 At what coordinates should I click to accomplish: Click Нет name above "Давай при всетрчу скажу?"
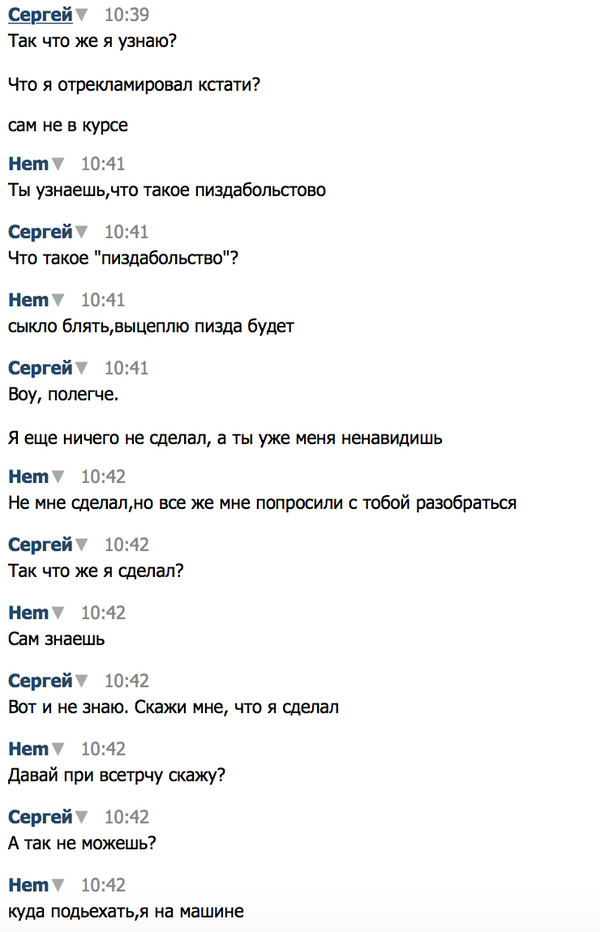pyautogui.click(x=28, y=749)
